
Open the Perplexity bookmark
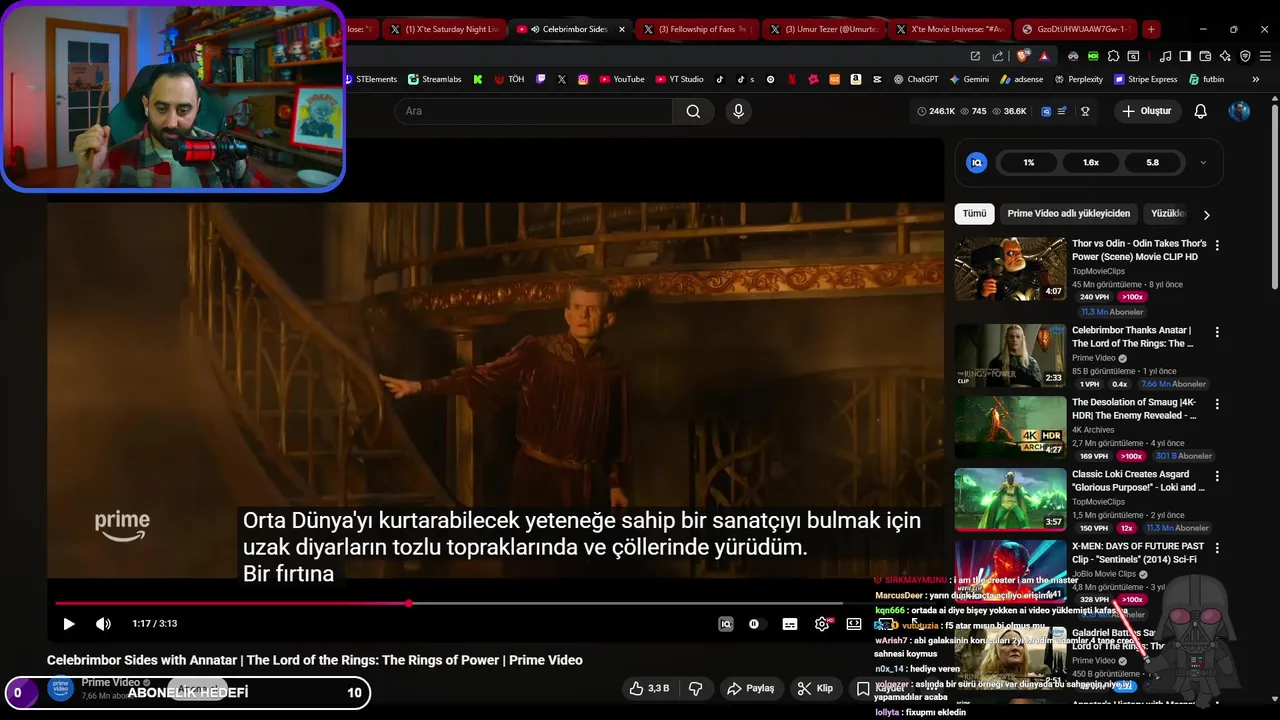pyautogui.click(x=1079, y=79)
